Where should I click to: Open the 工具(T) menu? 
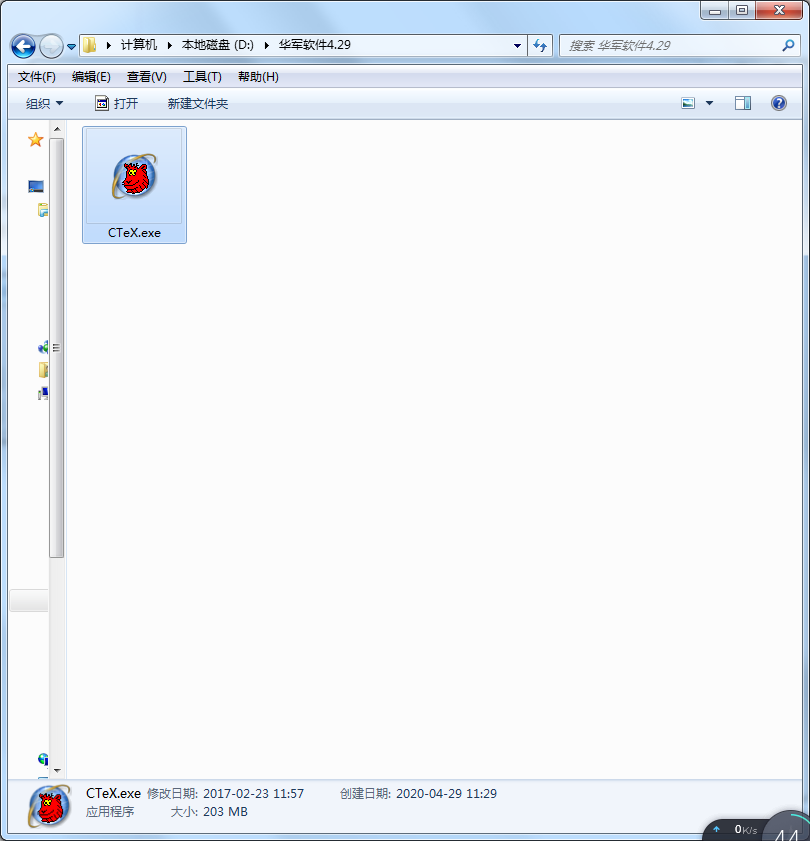tap(202, 77)
